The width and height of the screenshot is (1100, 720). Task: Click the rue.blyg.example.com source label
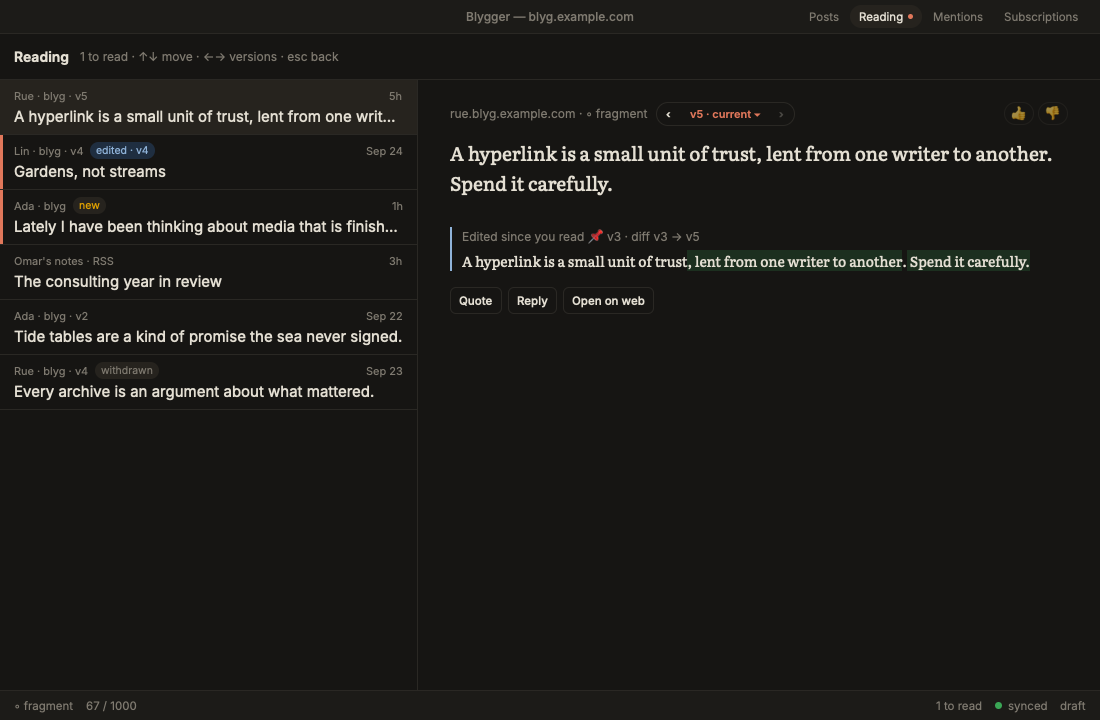512,114
